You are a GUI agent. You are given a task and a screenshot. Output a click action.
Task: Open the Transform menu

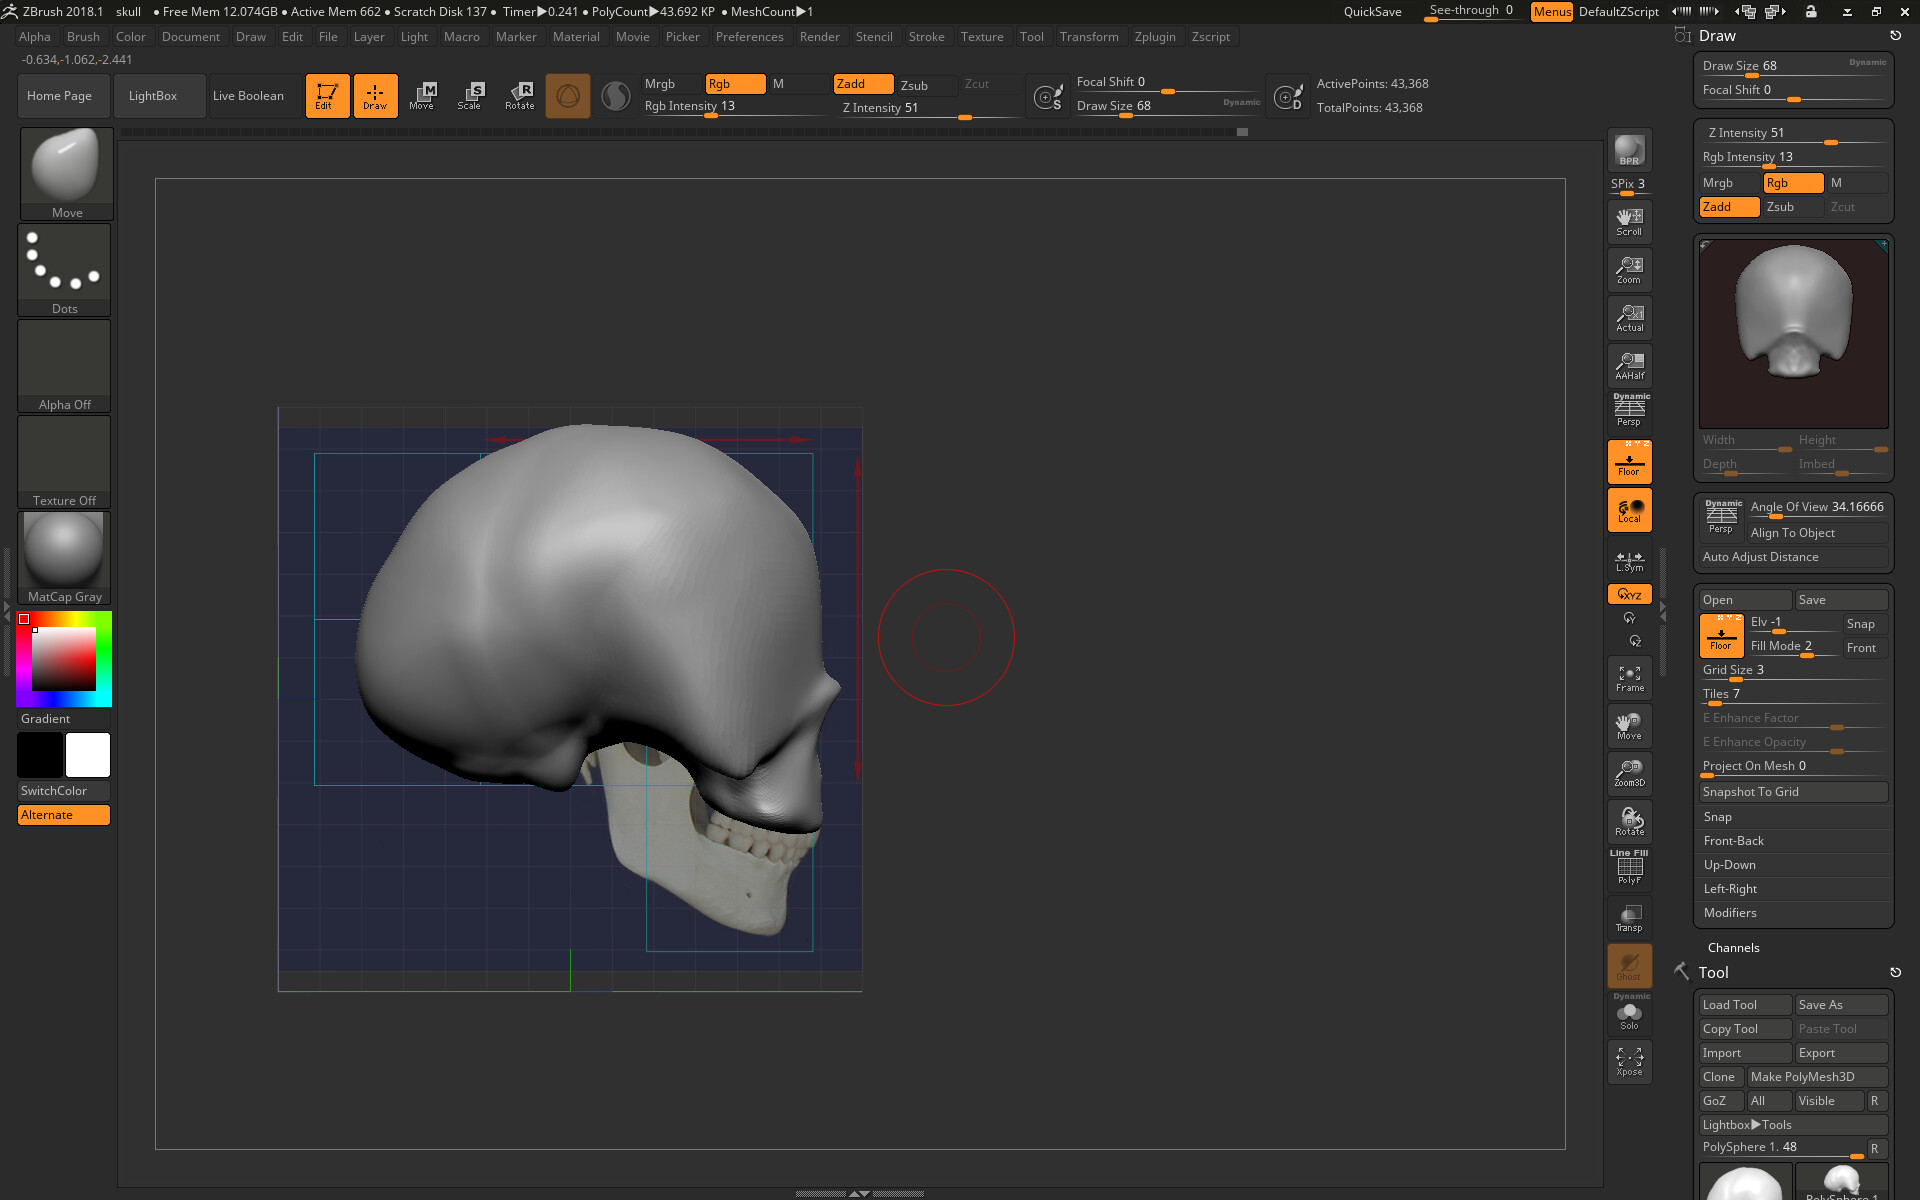point(1089,37)
